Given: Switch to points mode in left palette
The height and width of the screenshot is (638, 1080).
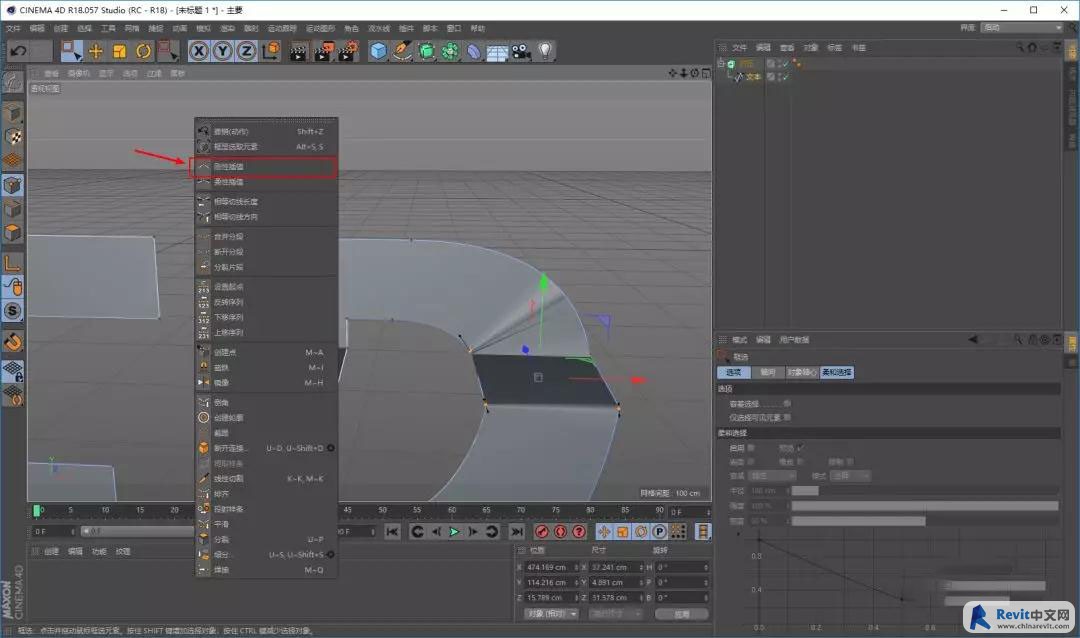Looking at the screenshot, I should pyautogui.click(x=13, y=185).
